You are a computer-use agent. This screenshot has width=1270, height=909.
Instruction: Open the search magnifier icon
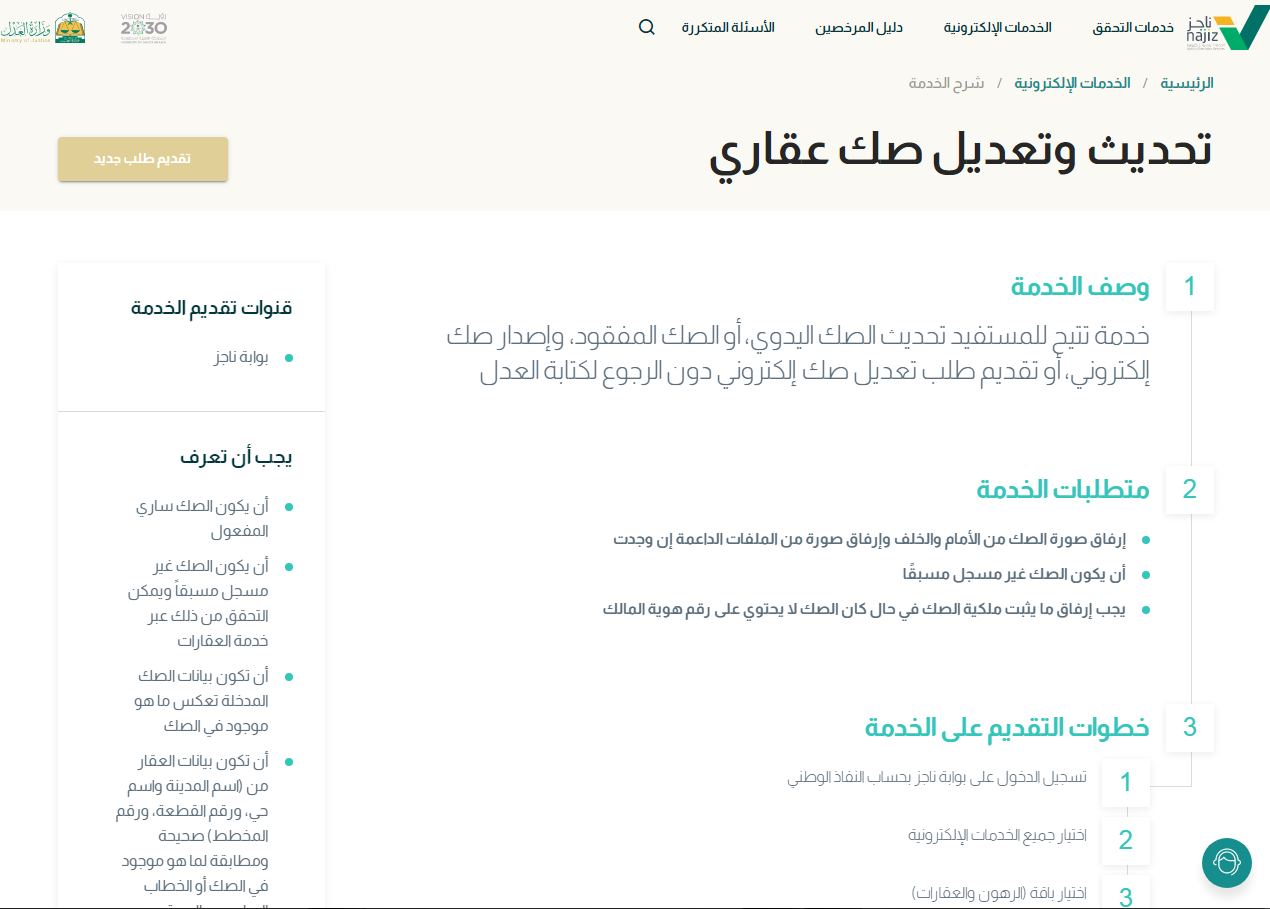647,27
